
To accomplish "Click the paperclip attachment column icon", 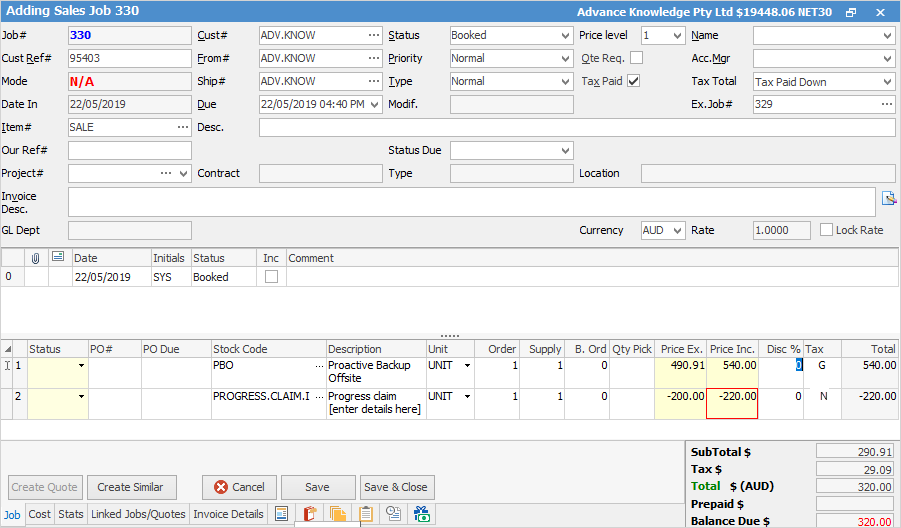I will (x=36, y=258).
